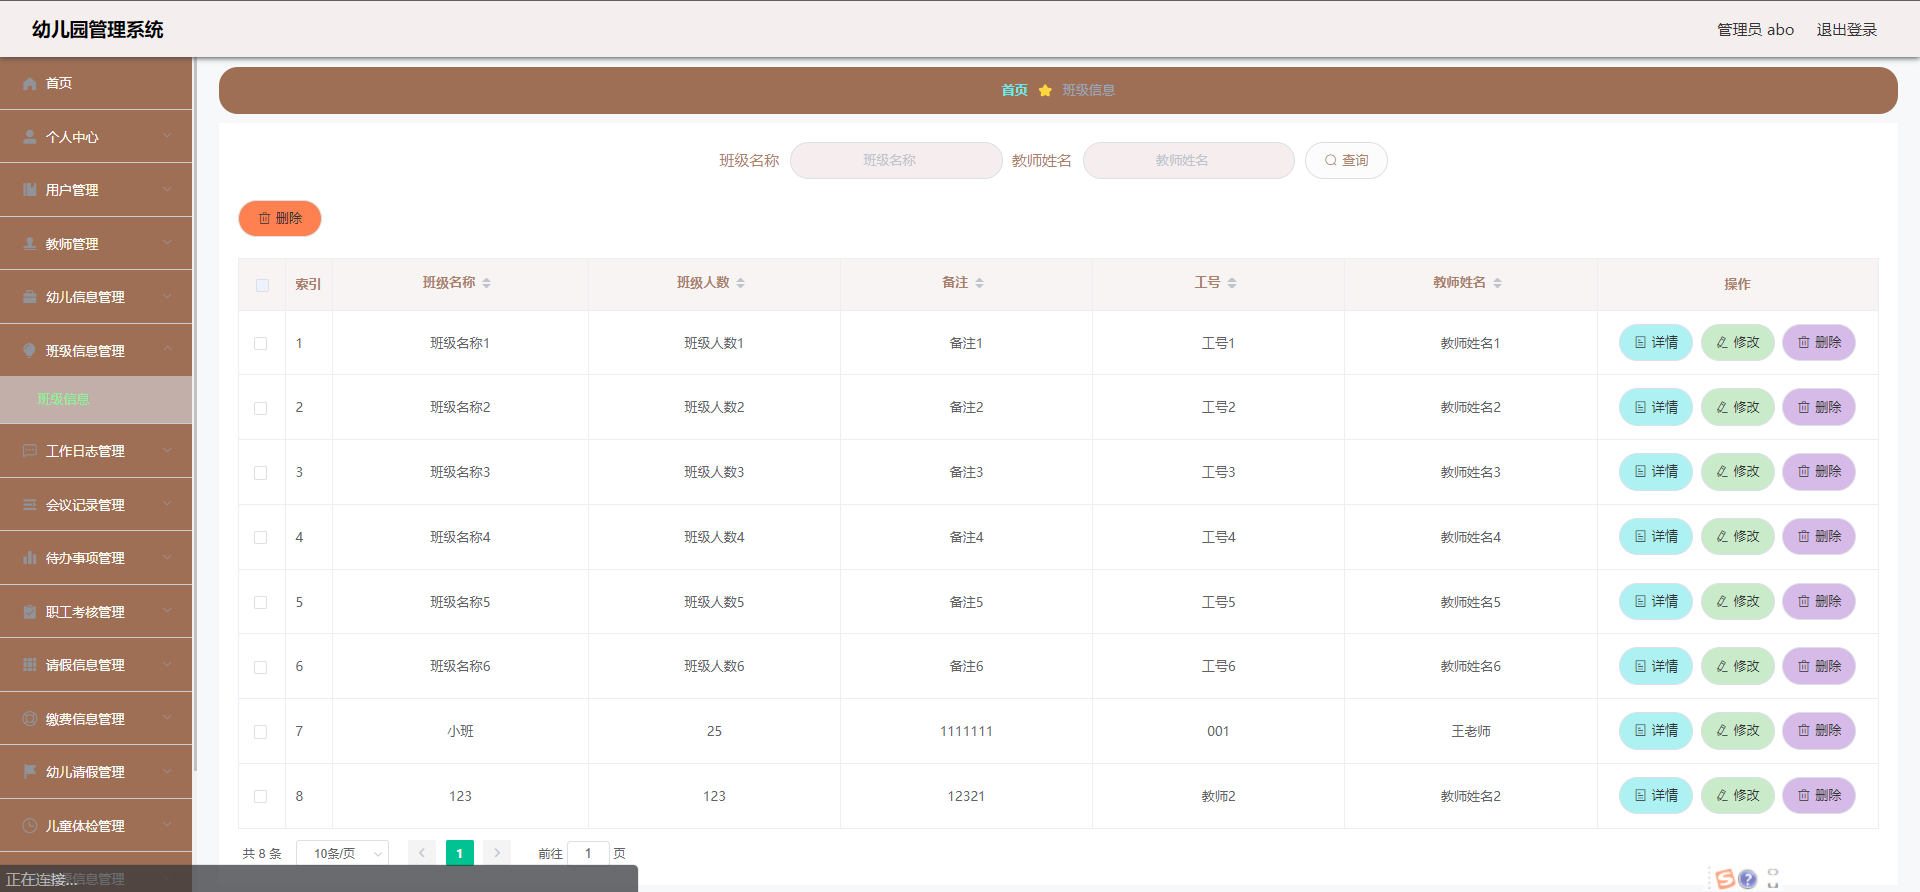Click the sort arrows beside 教师姓名 header

click(1497, 283)
